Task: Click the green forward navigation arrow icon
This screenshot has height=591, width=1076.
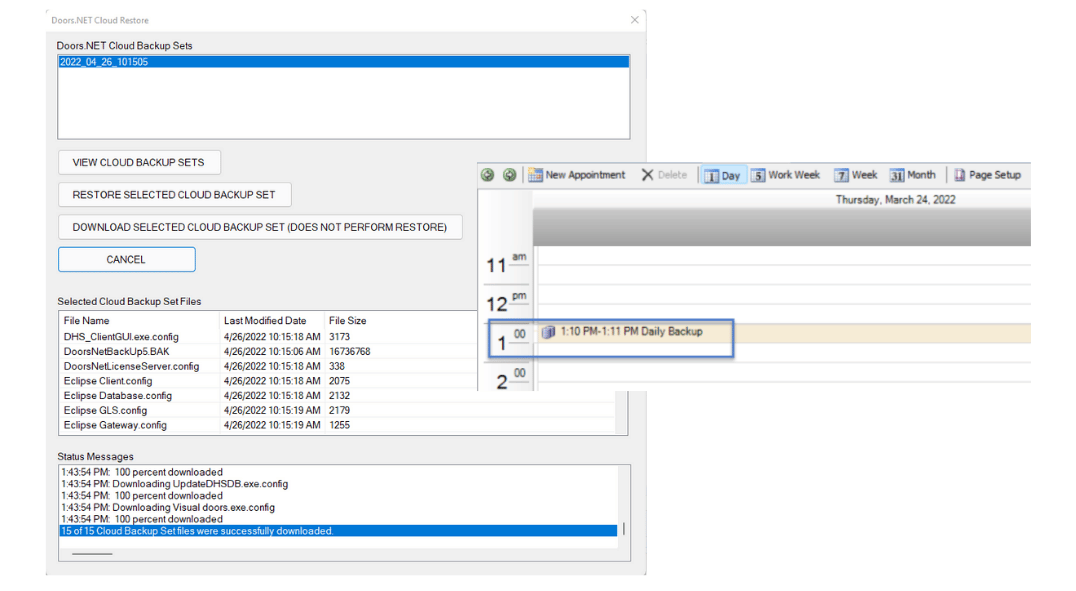Action: point(510,175)
